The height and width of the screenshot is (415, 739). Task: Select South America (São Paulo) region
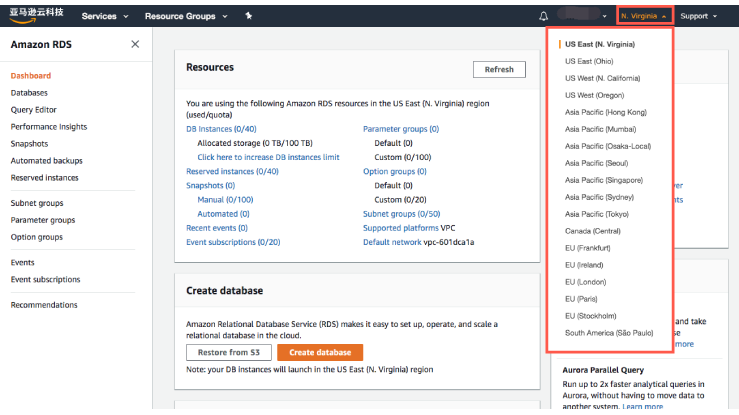click(x=609, y=332)
